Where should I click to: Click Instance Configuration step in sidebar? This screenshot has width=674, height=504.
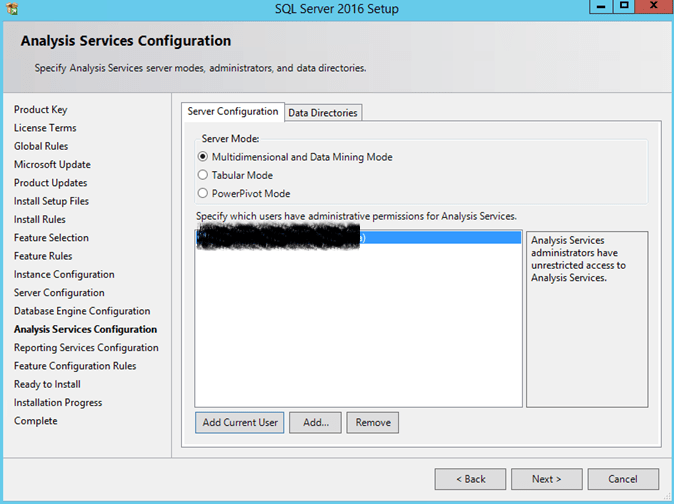click(64, 275)
